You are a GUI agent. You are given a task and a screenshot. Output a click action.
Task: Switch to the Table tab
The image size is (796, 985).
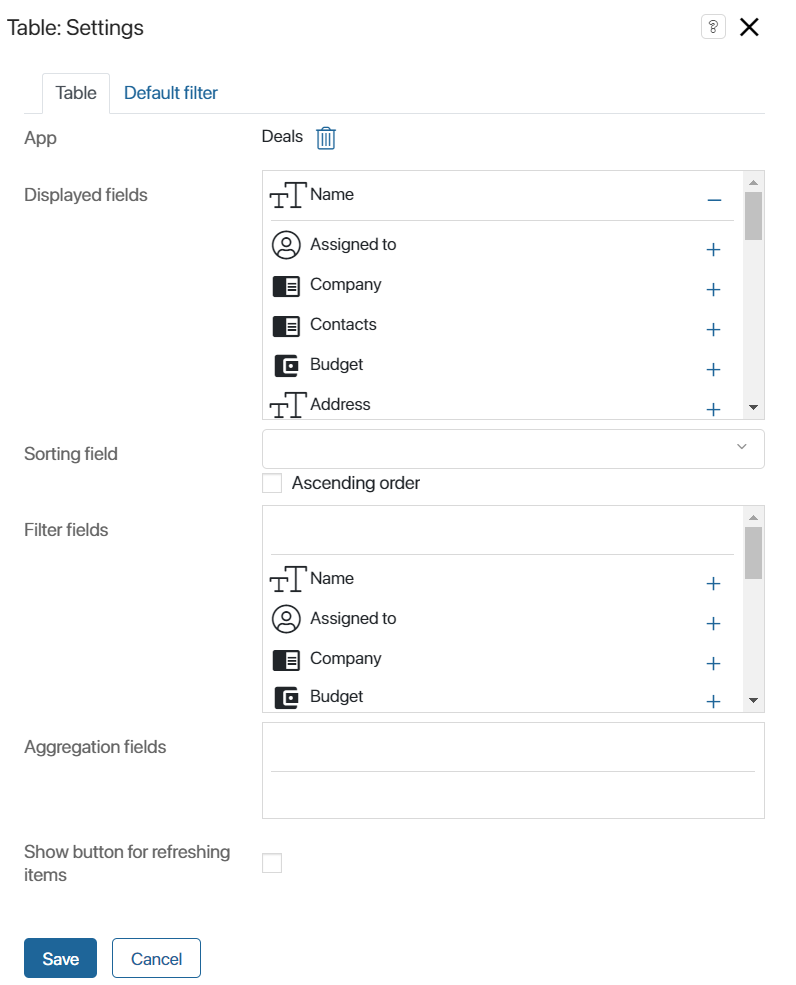pos(76,93)
